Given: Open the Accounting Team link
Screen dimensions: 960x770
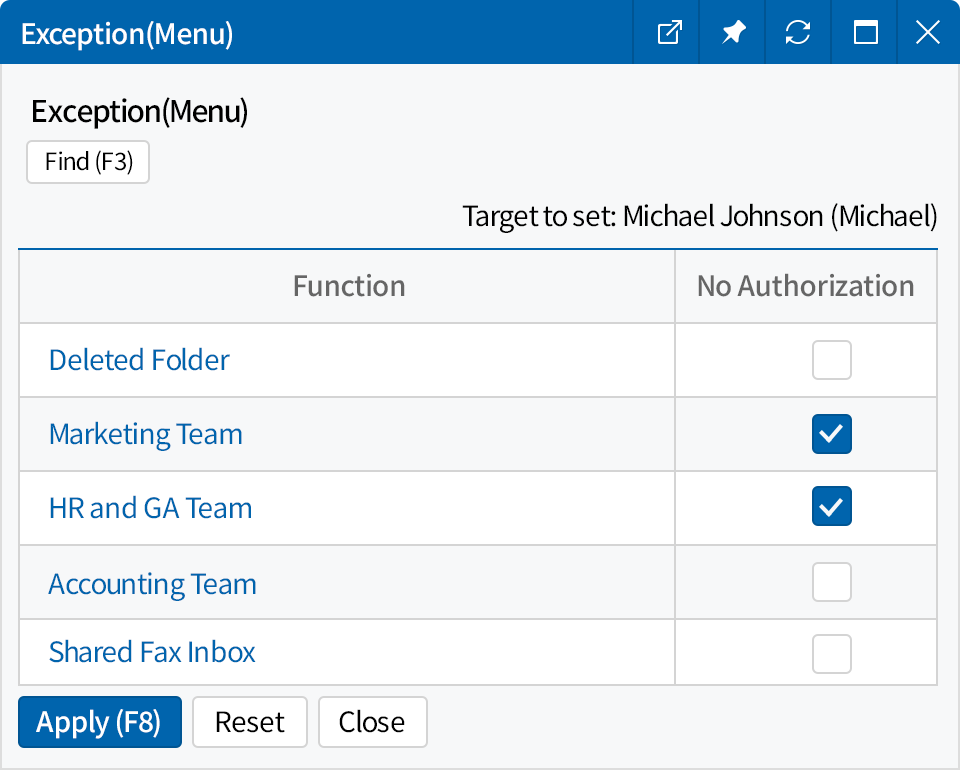Looking at the screenshot, I should click(x=152, y=584).
